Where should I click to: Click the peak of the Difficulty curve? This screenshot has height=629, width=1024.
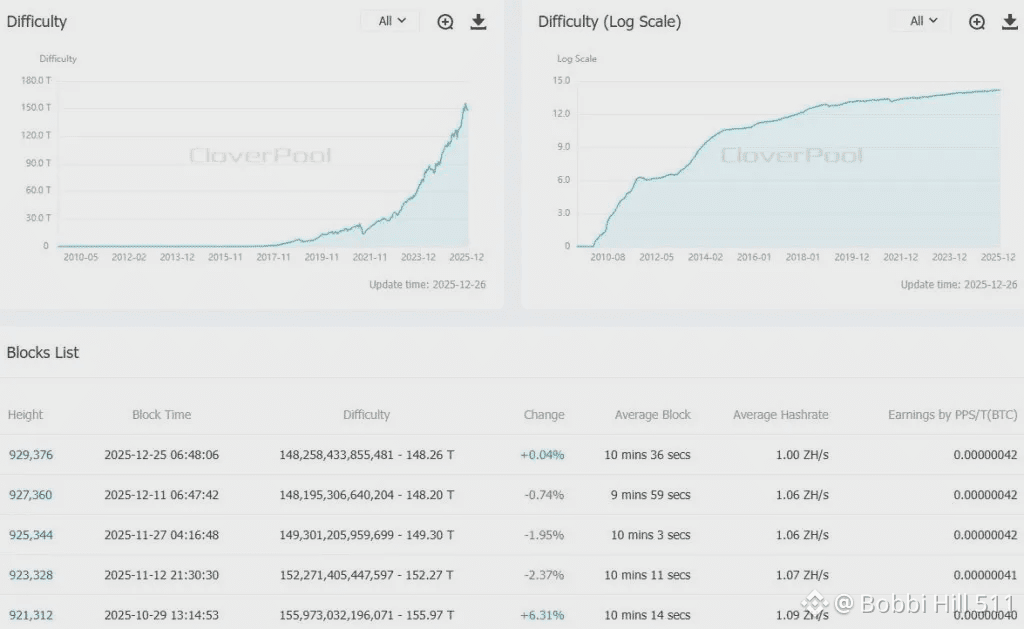466,104
